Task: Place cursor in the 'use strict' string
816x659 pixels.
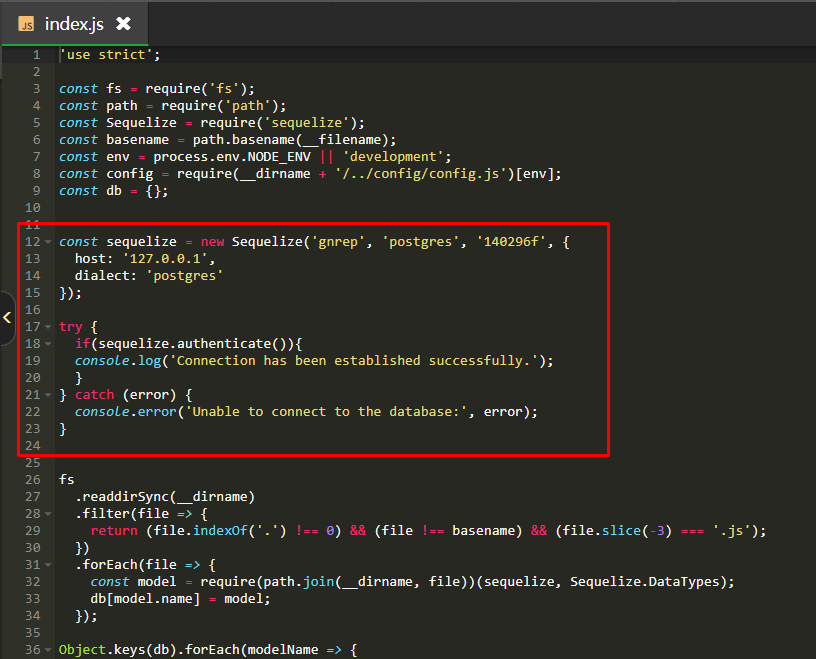Action: click(106, 55)
